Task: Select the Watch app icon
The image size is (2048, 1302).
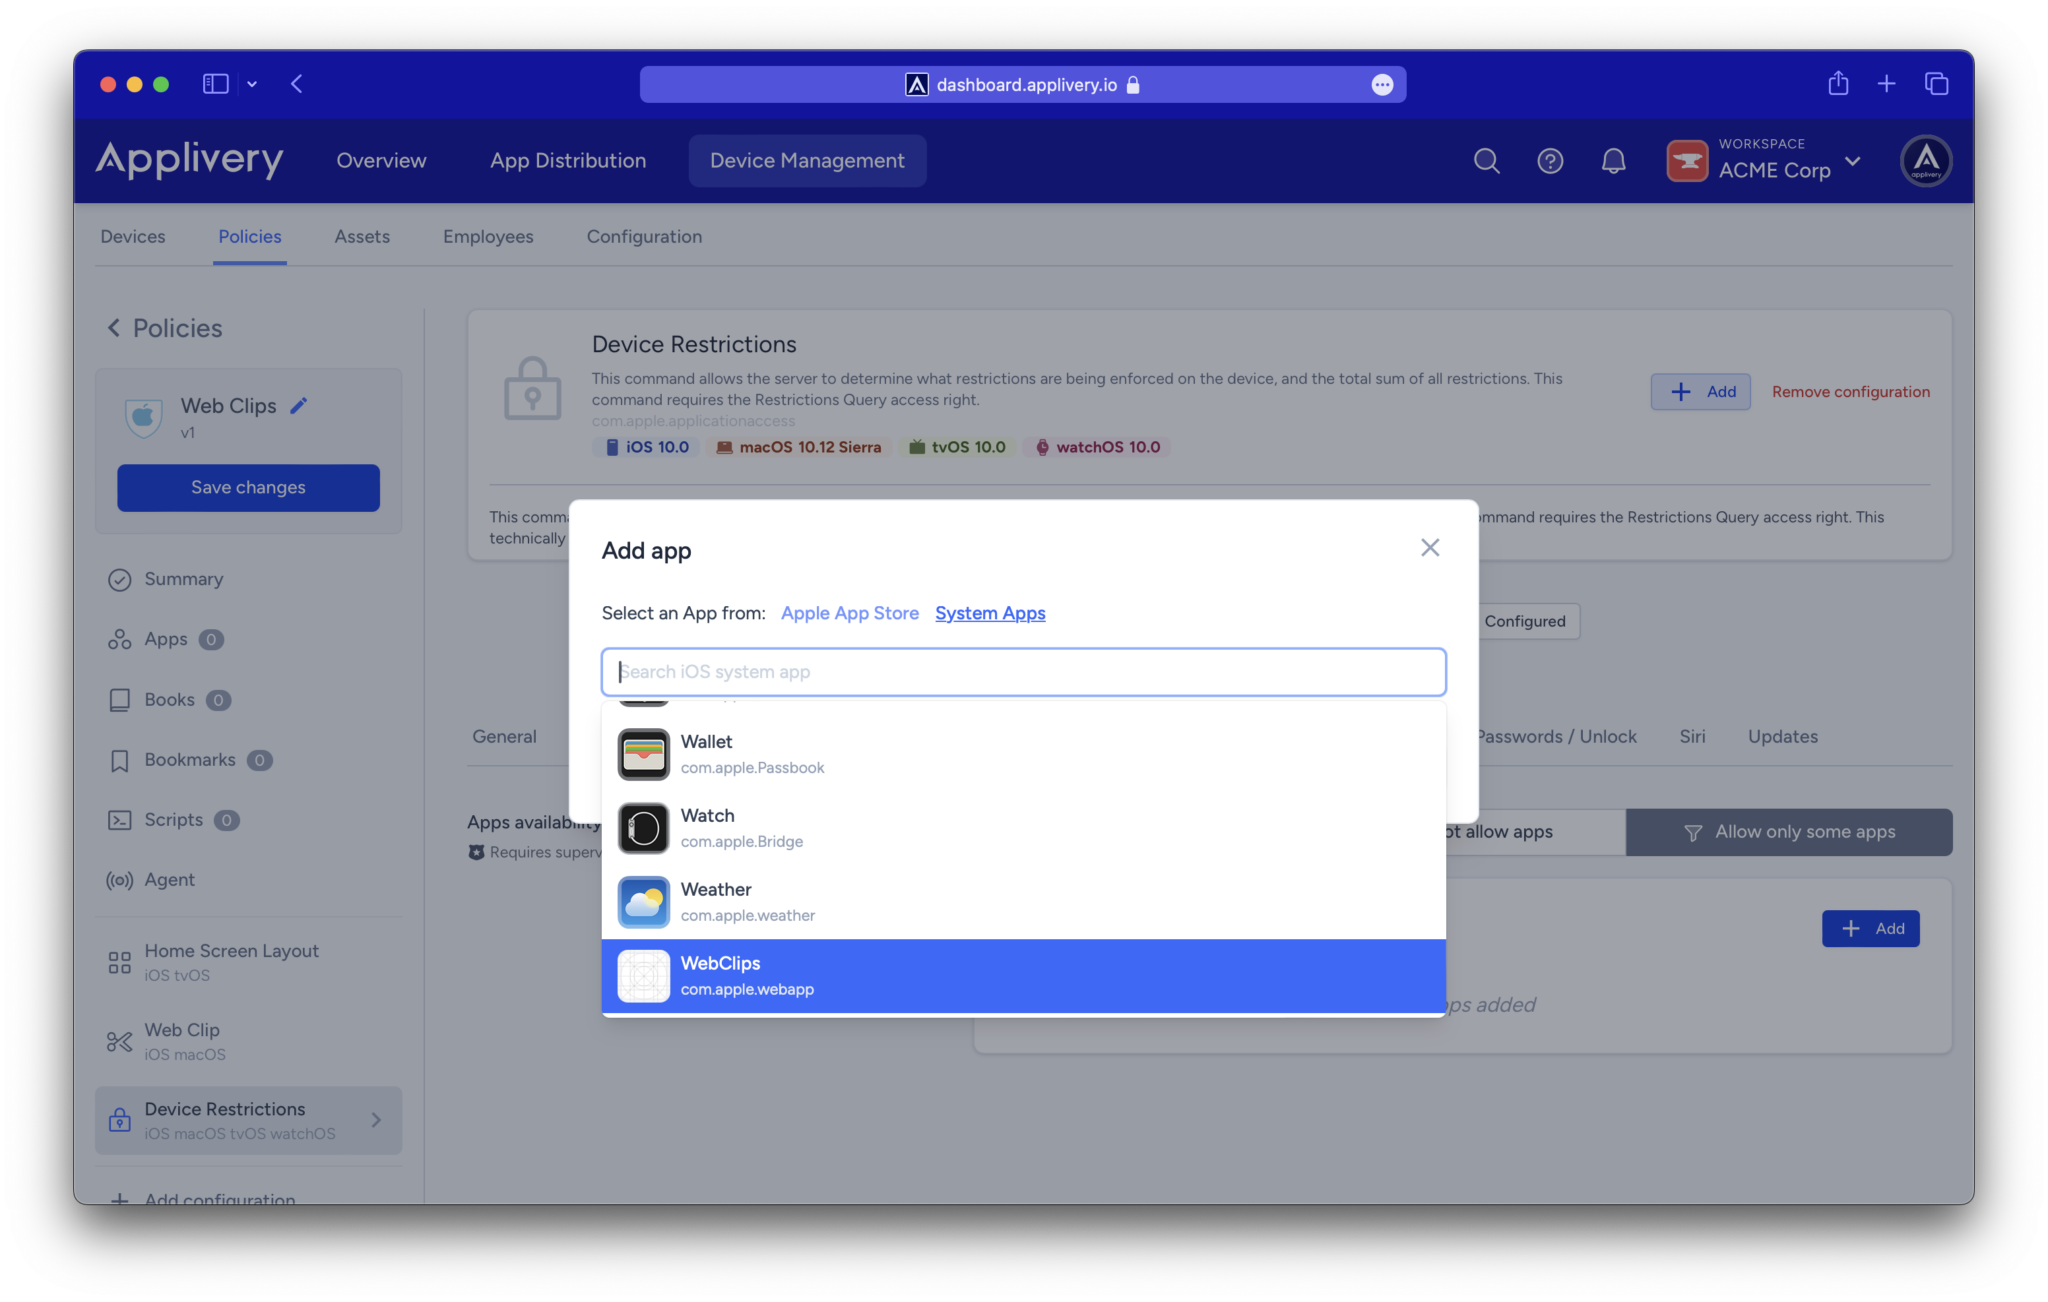Action: 643,828
